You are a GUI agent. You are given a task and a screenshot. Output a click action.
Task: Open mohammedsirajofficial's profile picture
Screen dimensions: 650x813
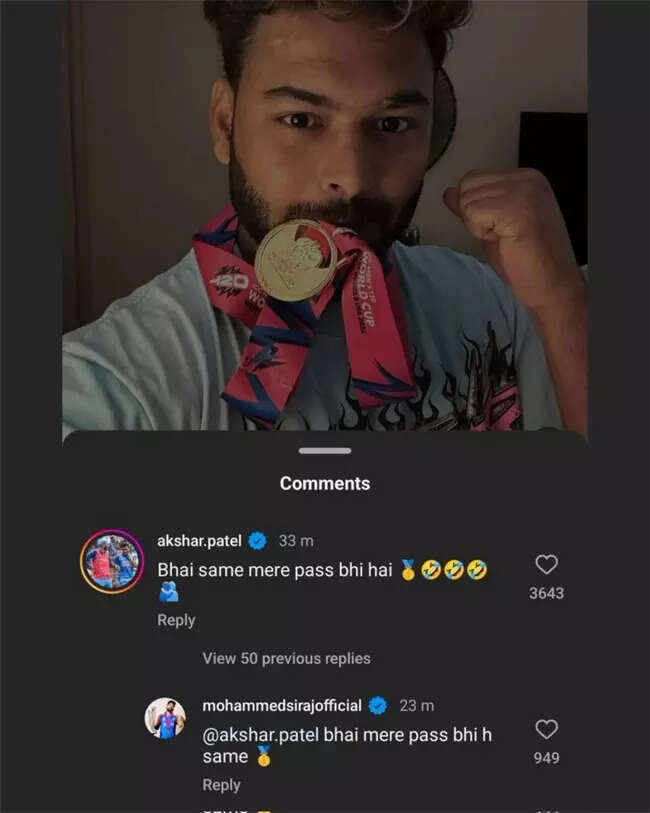click(x=165, y=718)
